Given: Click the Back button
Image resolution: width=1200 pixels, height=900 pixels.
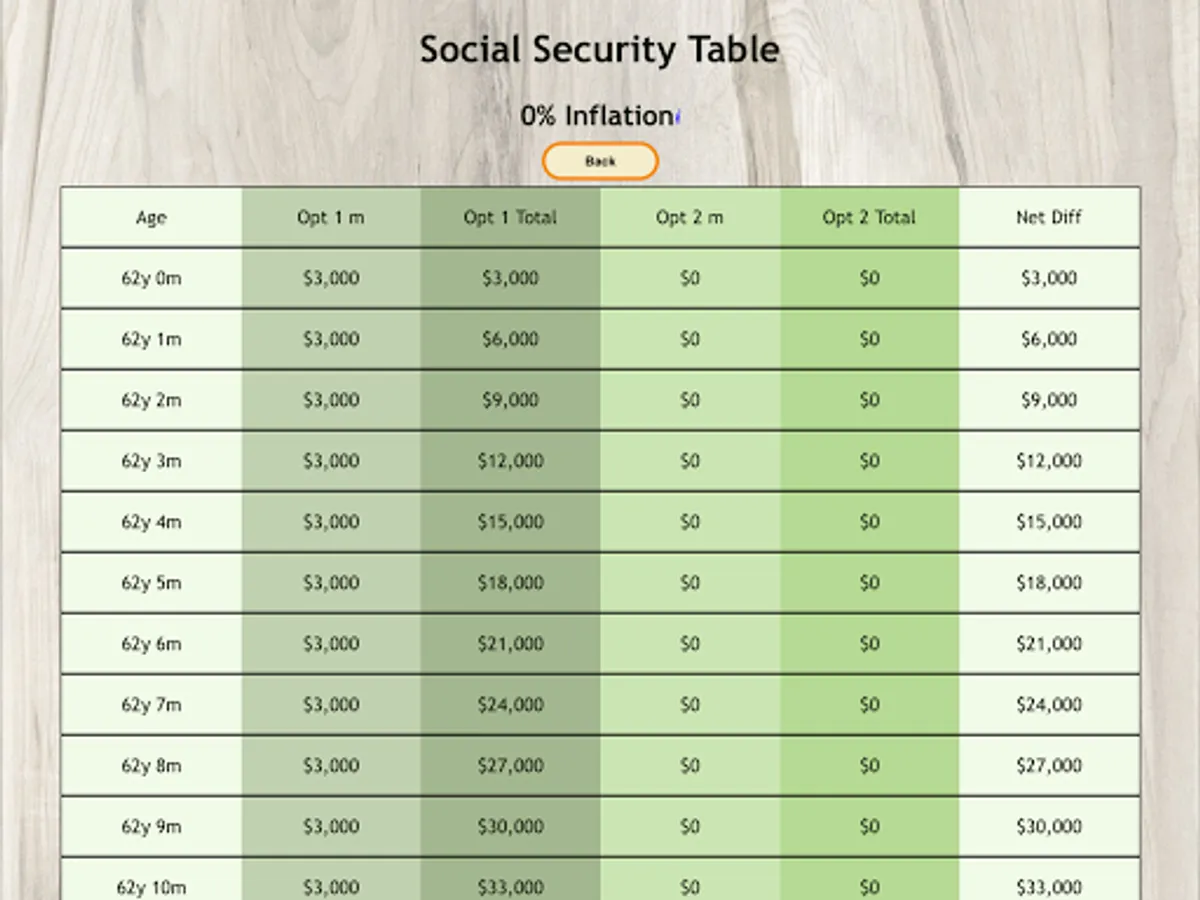Looking at the screenshot, I should (600, 161).
